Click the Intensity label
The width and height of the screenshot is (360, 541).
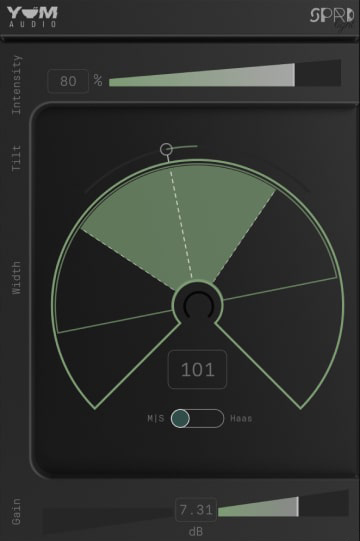point(16,85)
